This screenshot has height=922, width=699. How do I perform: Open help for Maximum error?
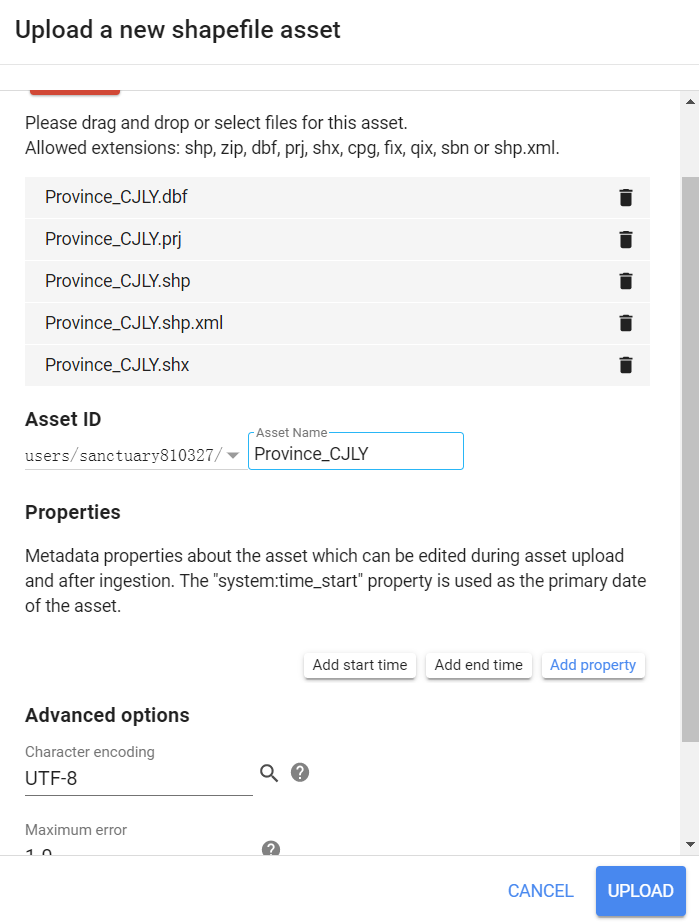pyautogui.click(x=271, y=848)
